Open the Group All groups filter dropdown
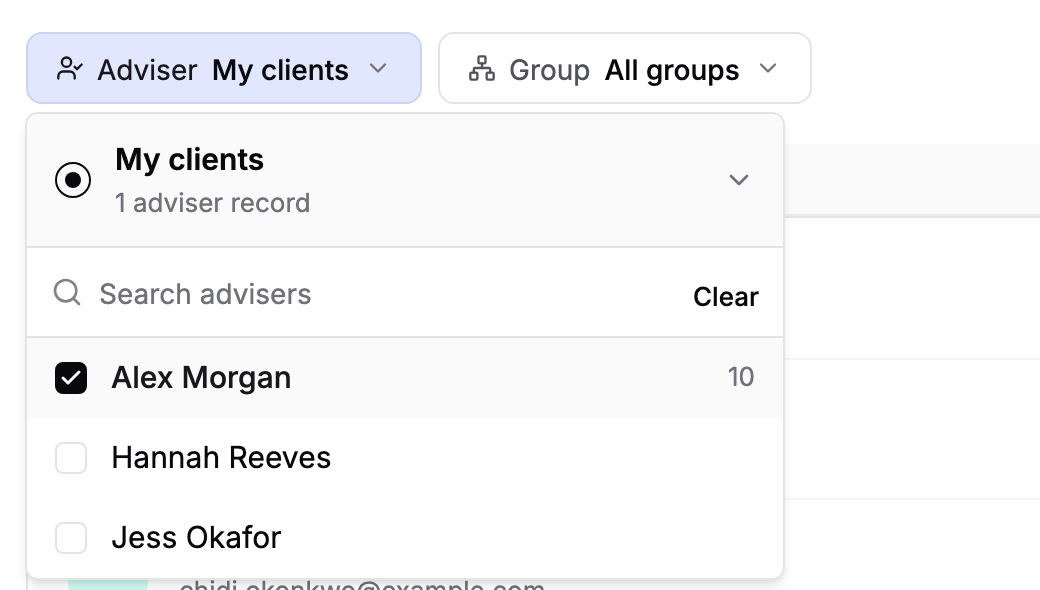Screen dimensions: 1040x590 point(624,68)
